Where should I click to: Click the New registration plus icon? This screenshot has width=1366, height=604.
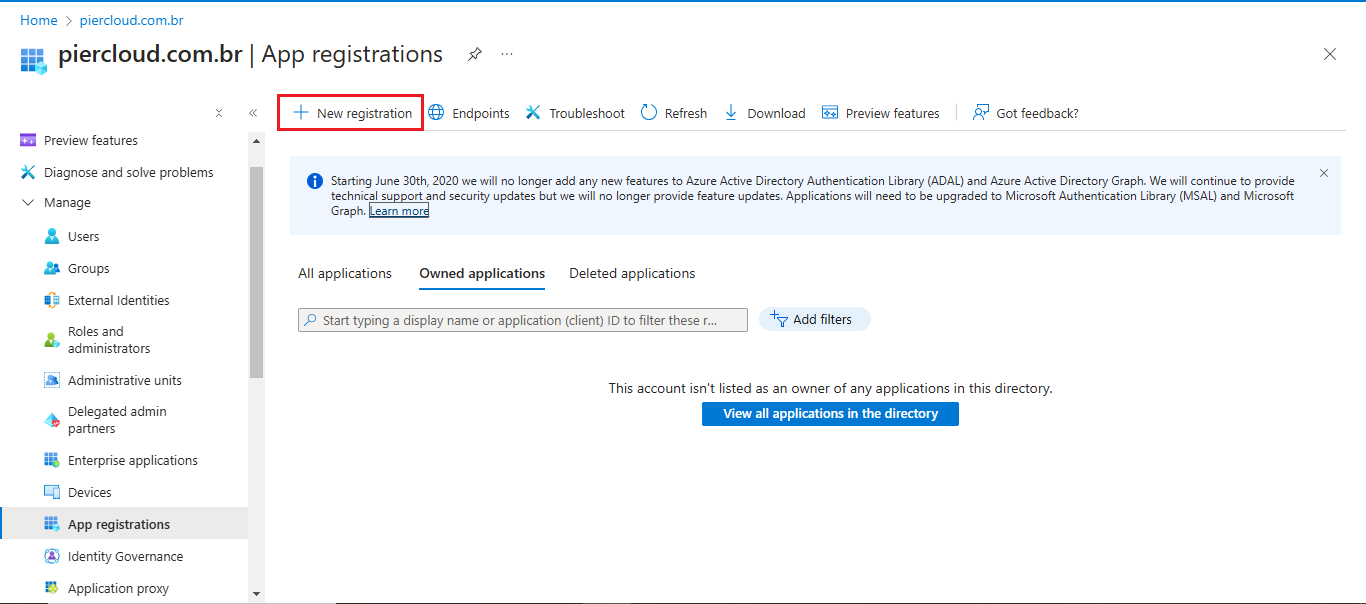click(300, 113)
